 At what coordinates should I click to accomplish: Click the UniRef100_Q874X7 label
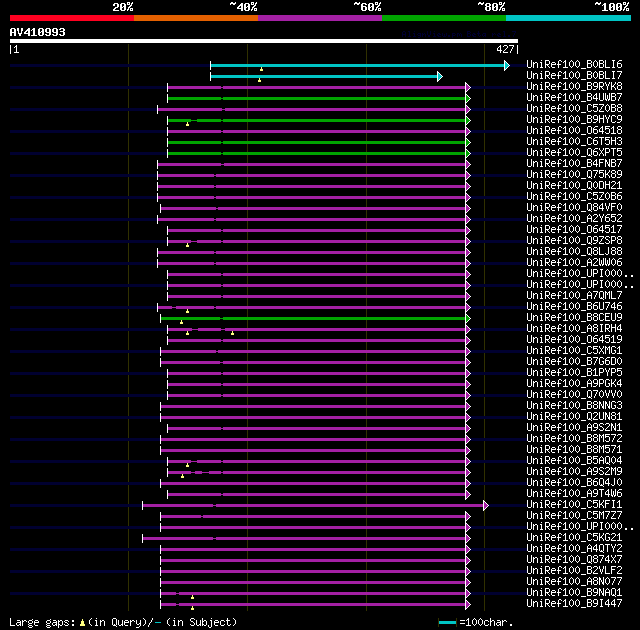pyautogui.click(x=574, y=560)
